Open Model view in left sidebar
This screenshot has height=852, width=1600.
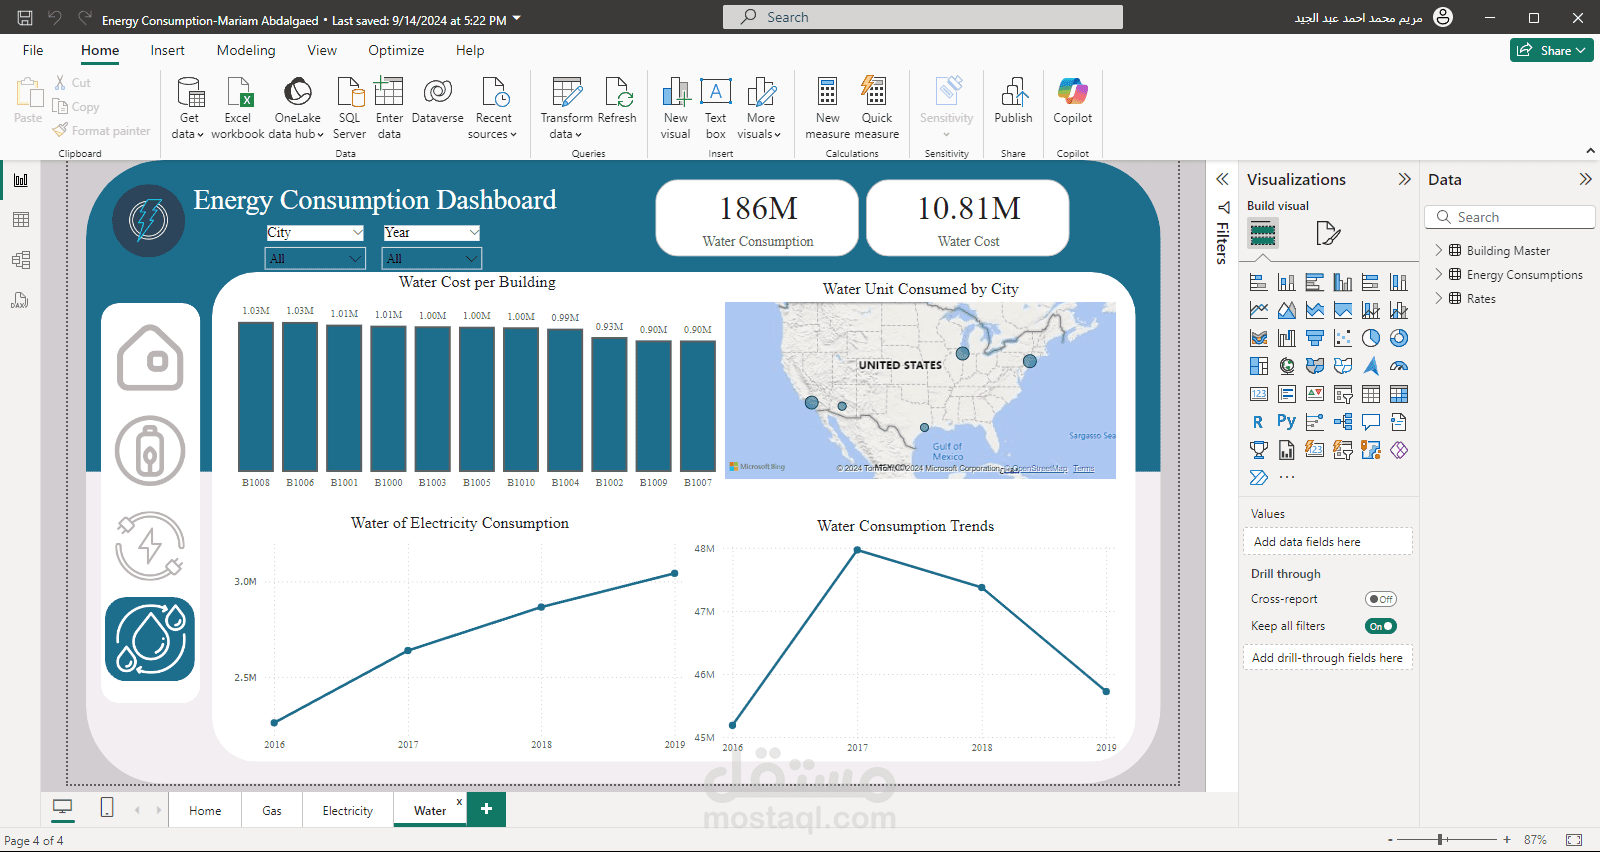[20, 260]
